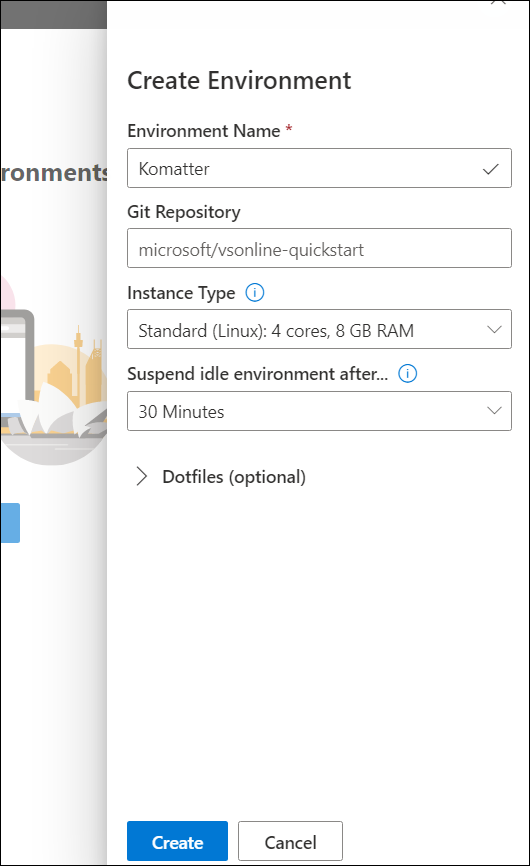Image resolution: width=530 pixels, height=866 pixels.
Task: Click the blue button behind the panel
Action: (10, 522)
